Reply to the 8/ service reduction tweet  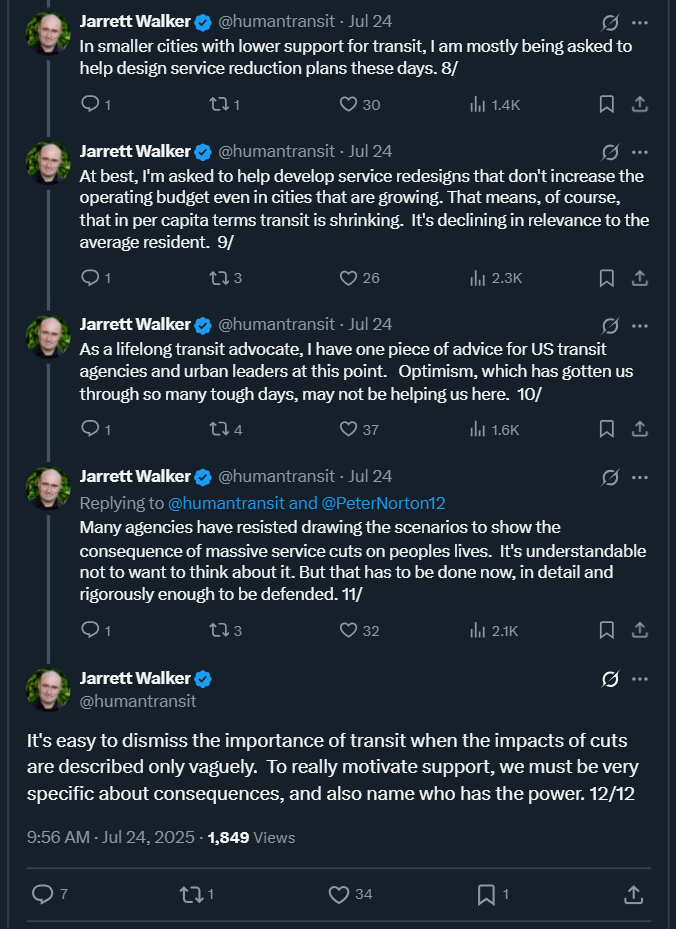pos(90,104)
